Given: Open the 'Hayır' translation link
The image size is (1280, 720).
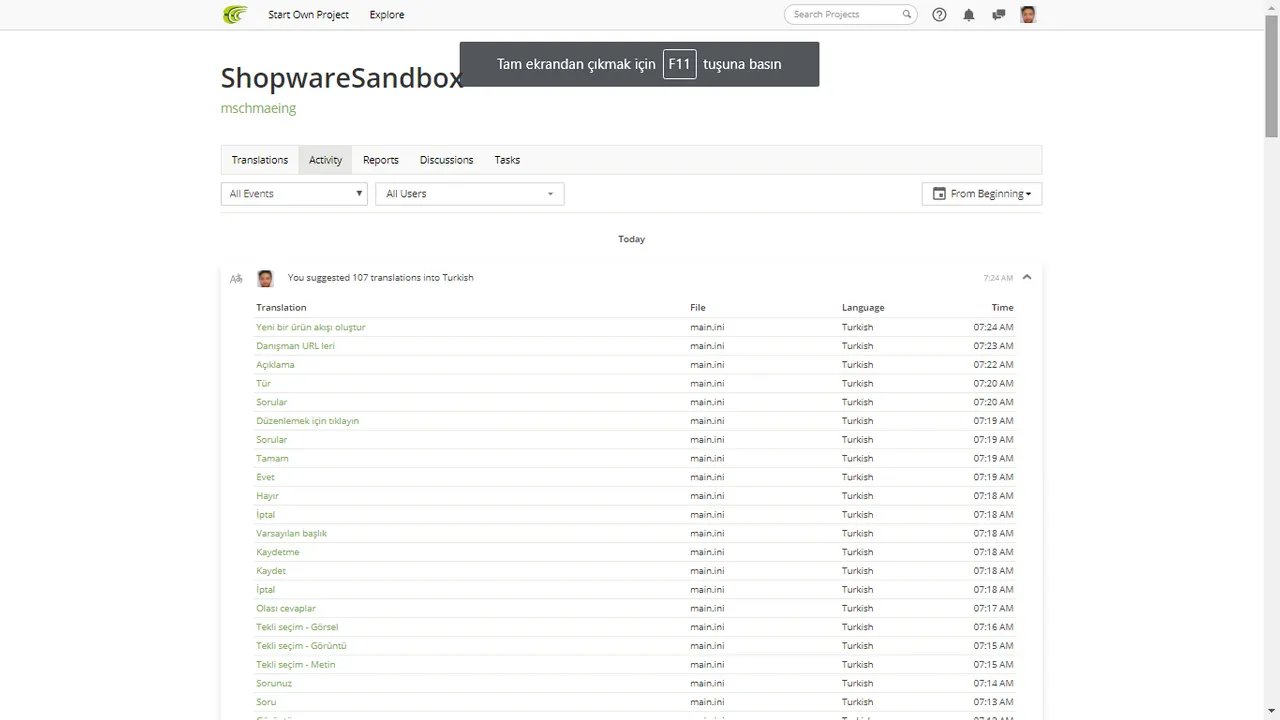Looking at the screenshot, I should 267,496.
